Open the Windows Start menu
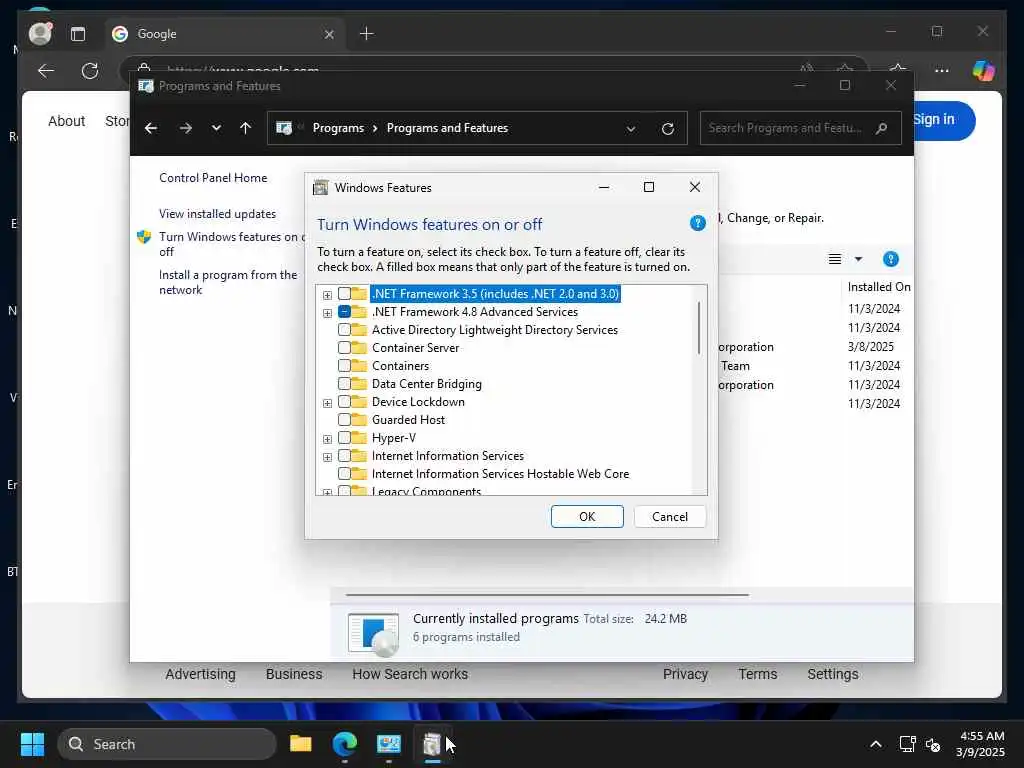This screenshot has width=1024, height=768. pyautogui.click(x=32, y=744)
